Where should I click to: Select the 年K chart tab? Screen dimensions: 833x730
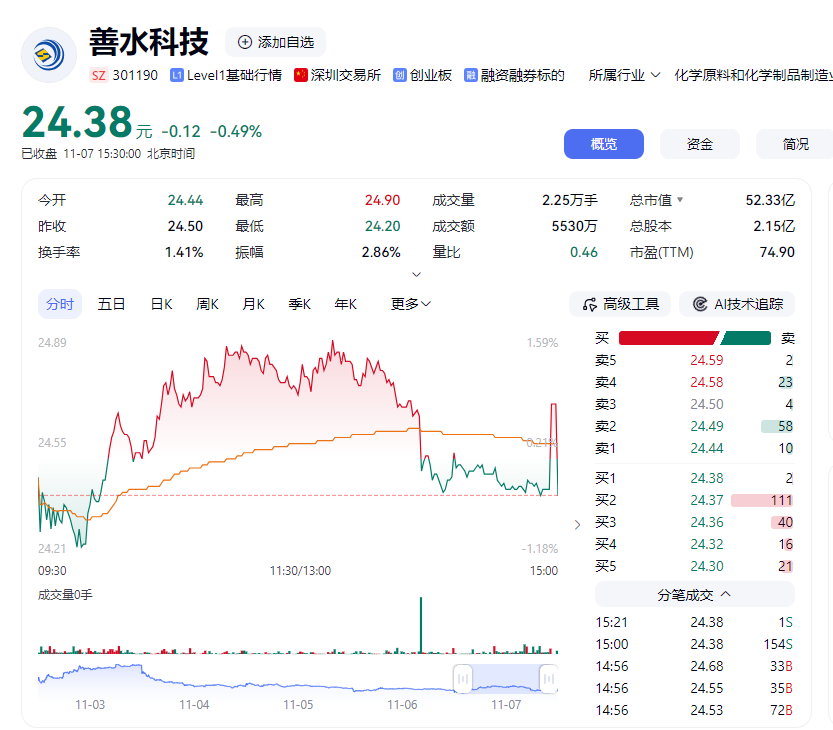point(345,304)
